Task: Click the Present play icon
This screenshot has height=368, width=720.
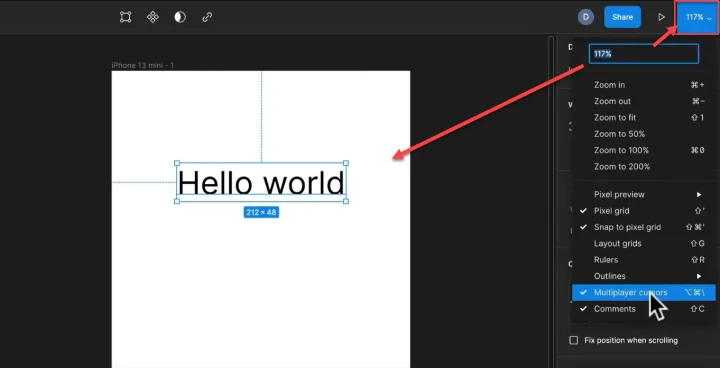Action: [x=661, y=17]
